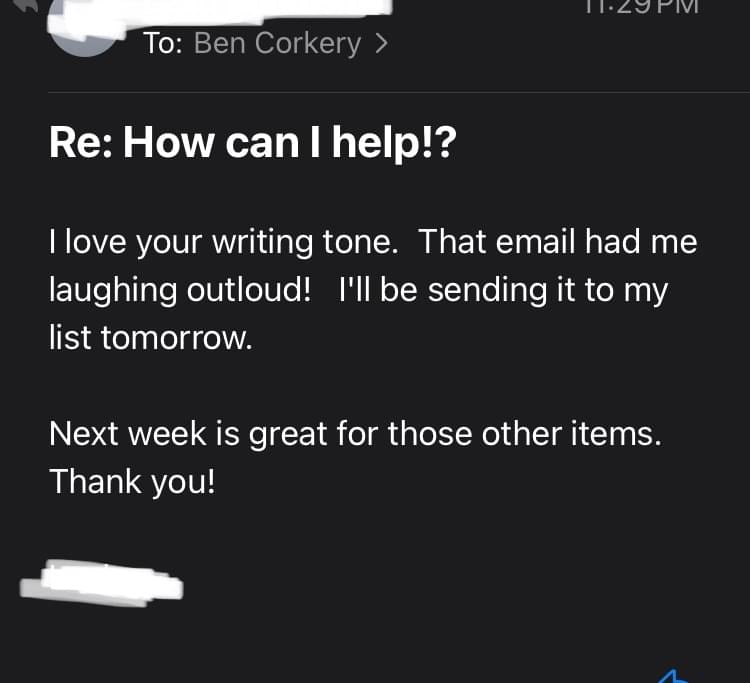Tap the closing "Thank you!" text
The image size is (750, 683).
(132, 482)
